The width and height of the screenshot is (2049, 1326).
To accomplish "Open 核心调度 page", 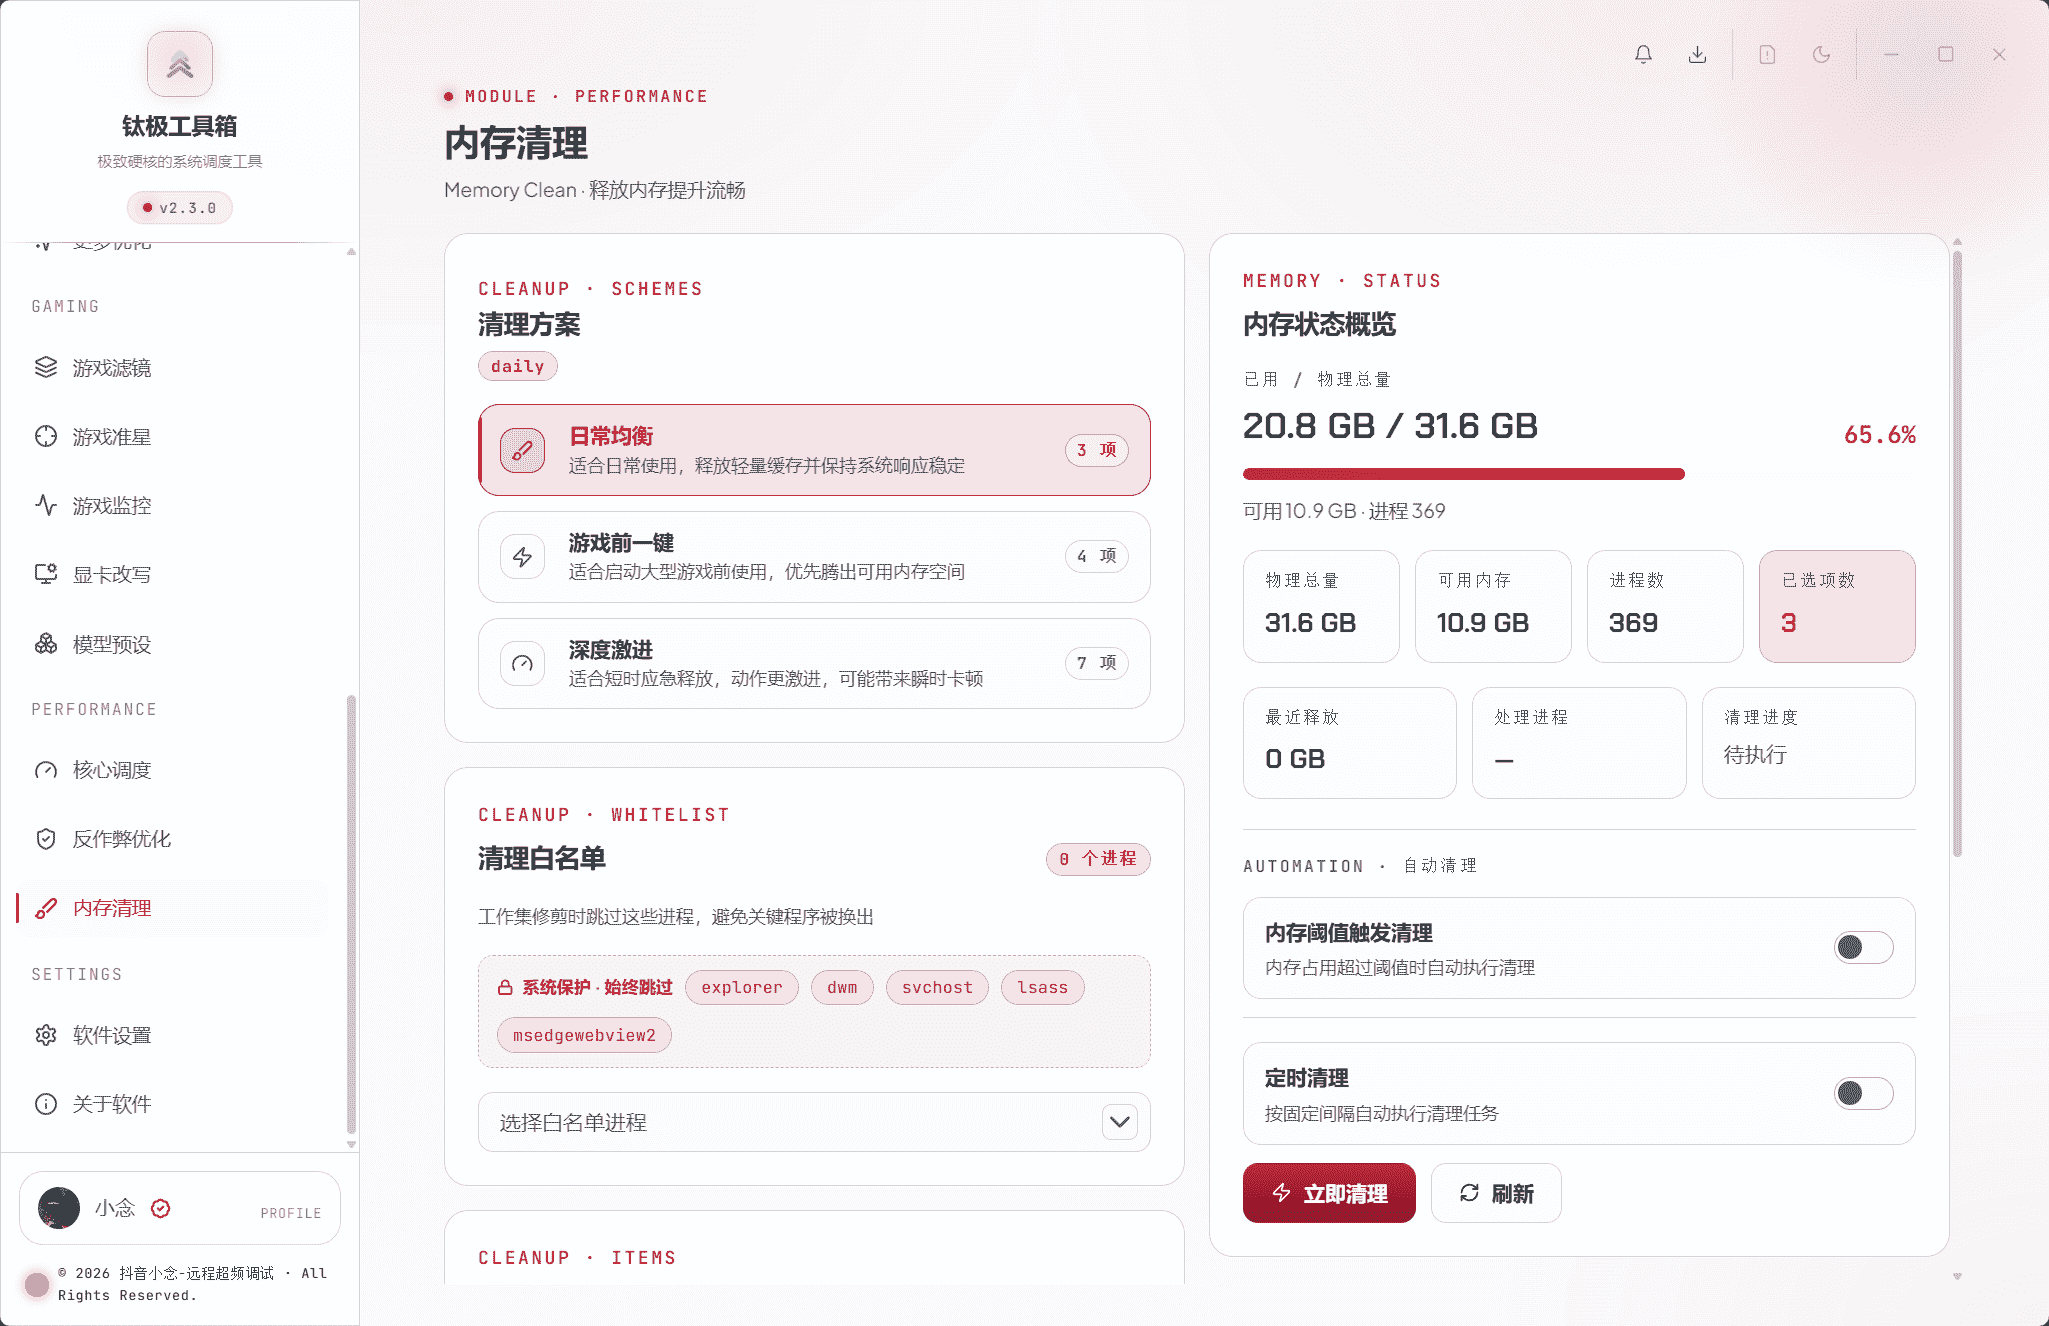I will pos(172,770).
